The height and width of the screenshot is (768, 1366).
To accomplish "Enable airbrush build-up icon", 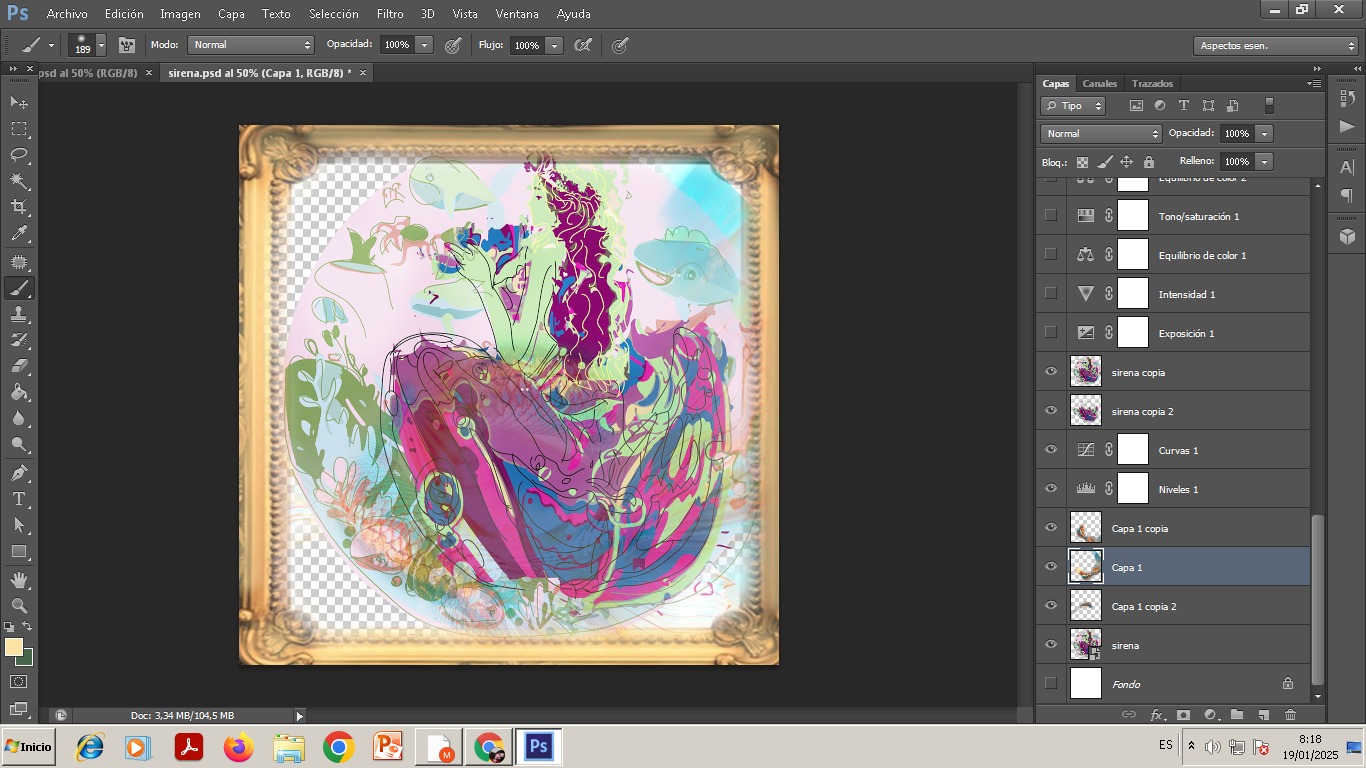I will click(x=583, y=45).
